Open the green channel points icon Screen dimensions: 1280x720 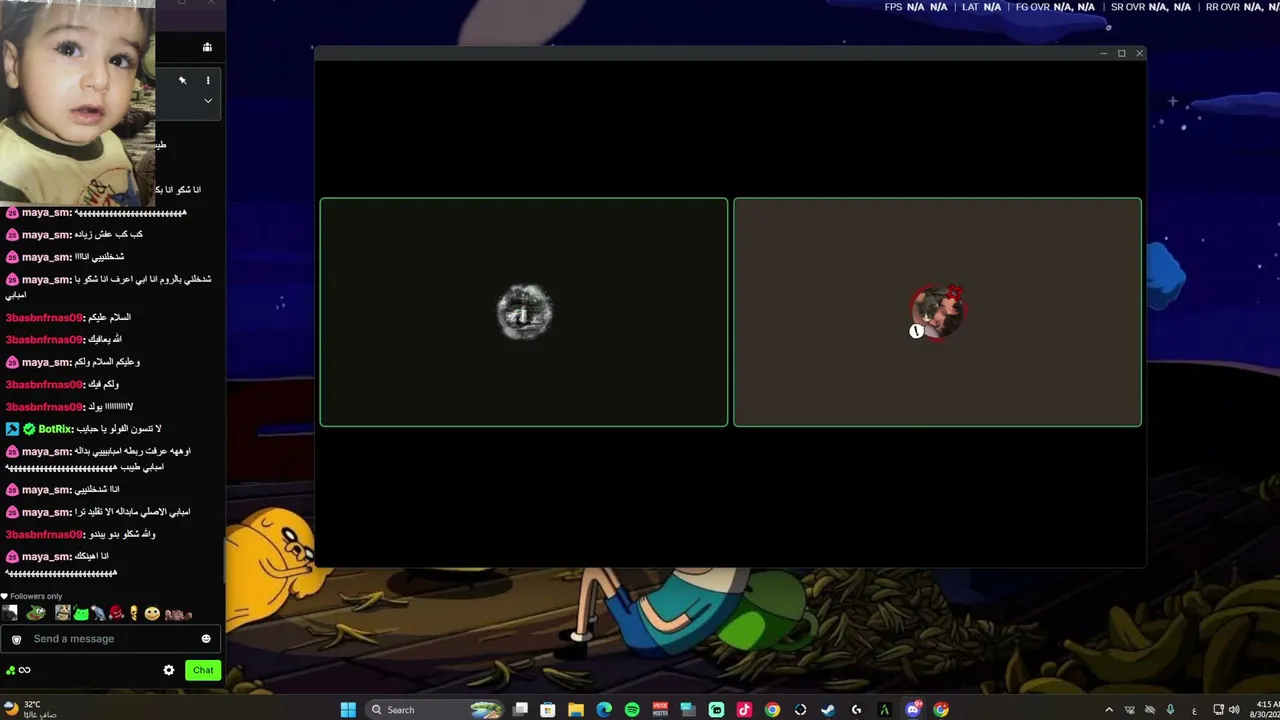tap(10, 670)
